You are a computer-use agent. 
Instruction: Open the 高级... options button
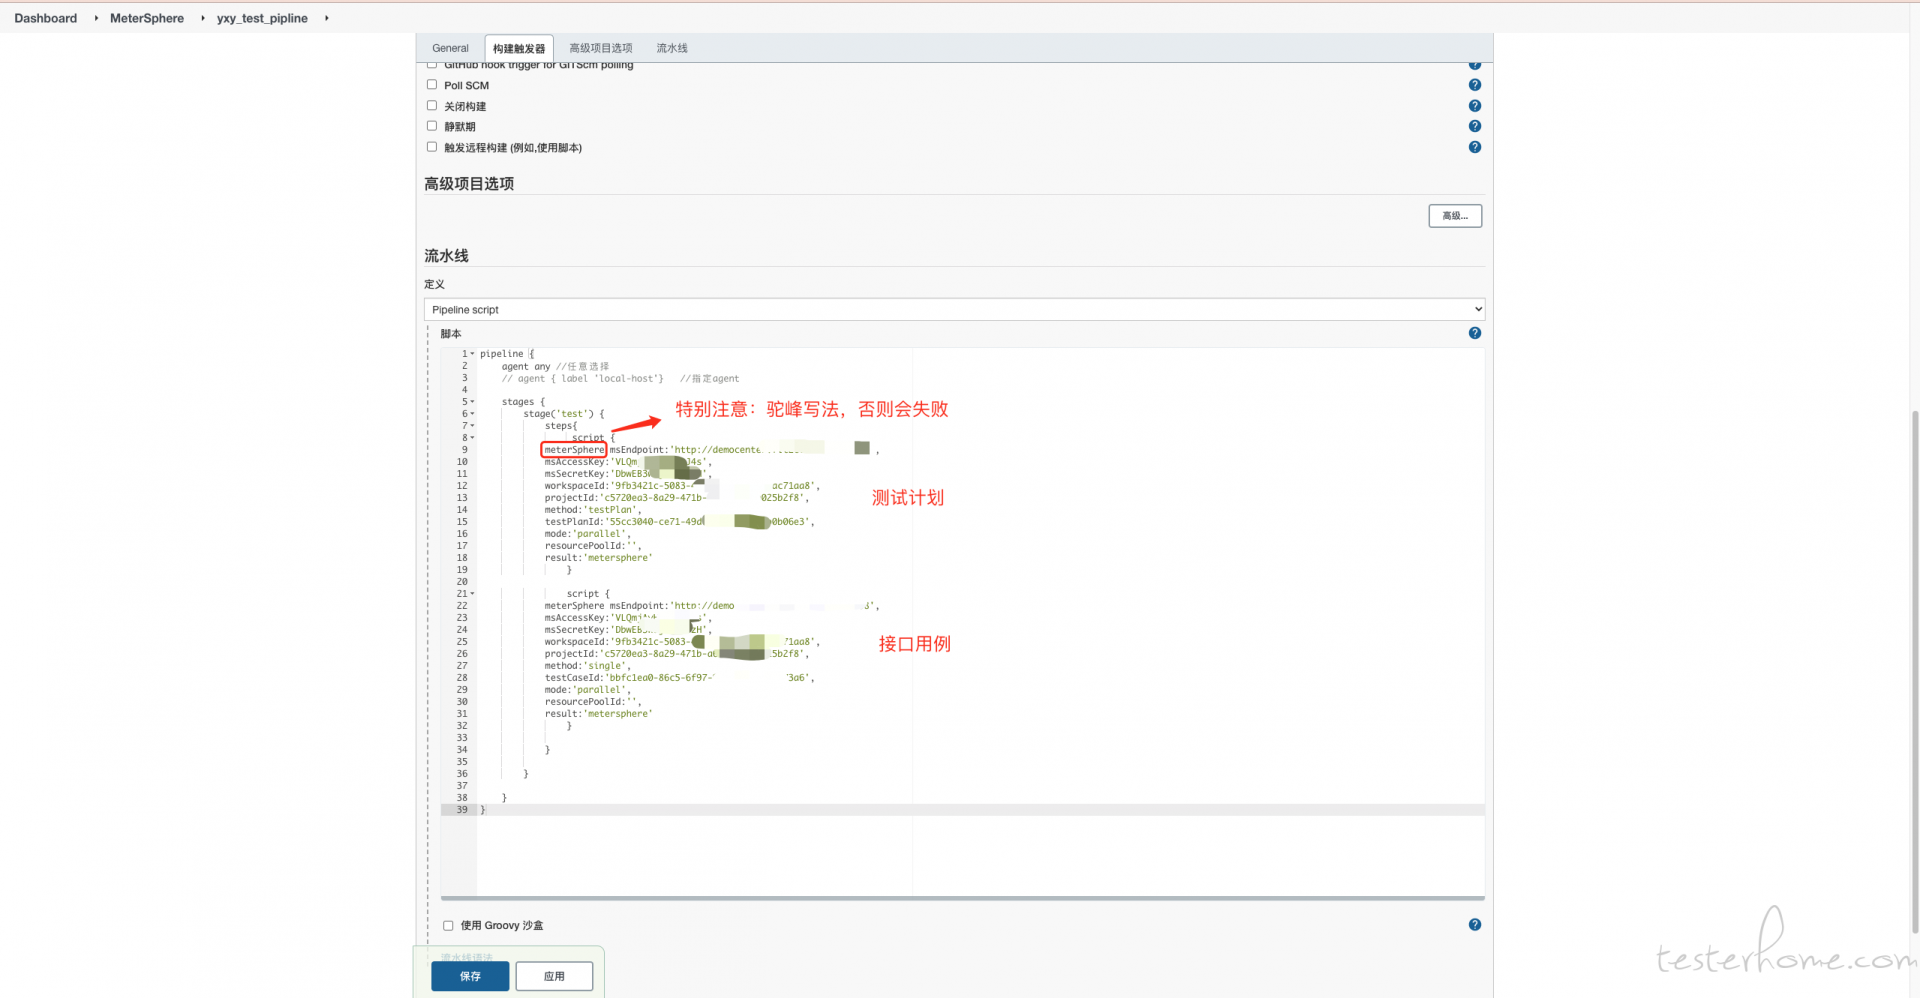point(1455,216)
